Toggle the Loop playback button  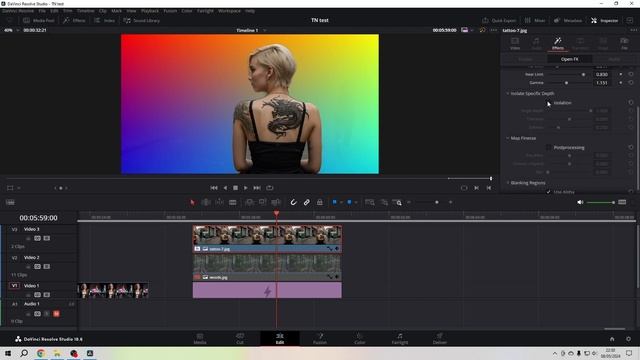[x=270, y=188]
